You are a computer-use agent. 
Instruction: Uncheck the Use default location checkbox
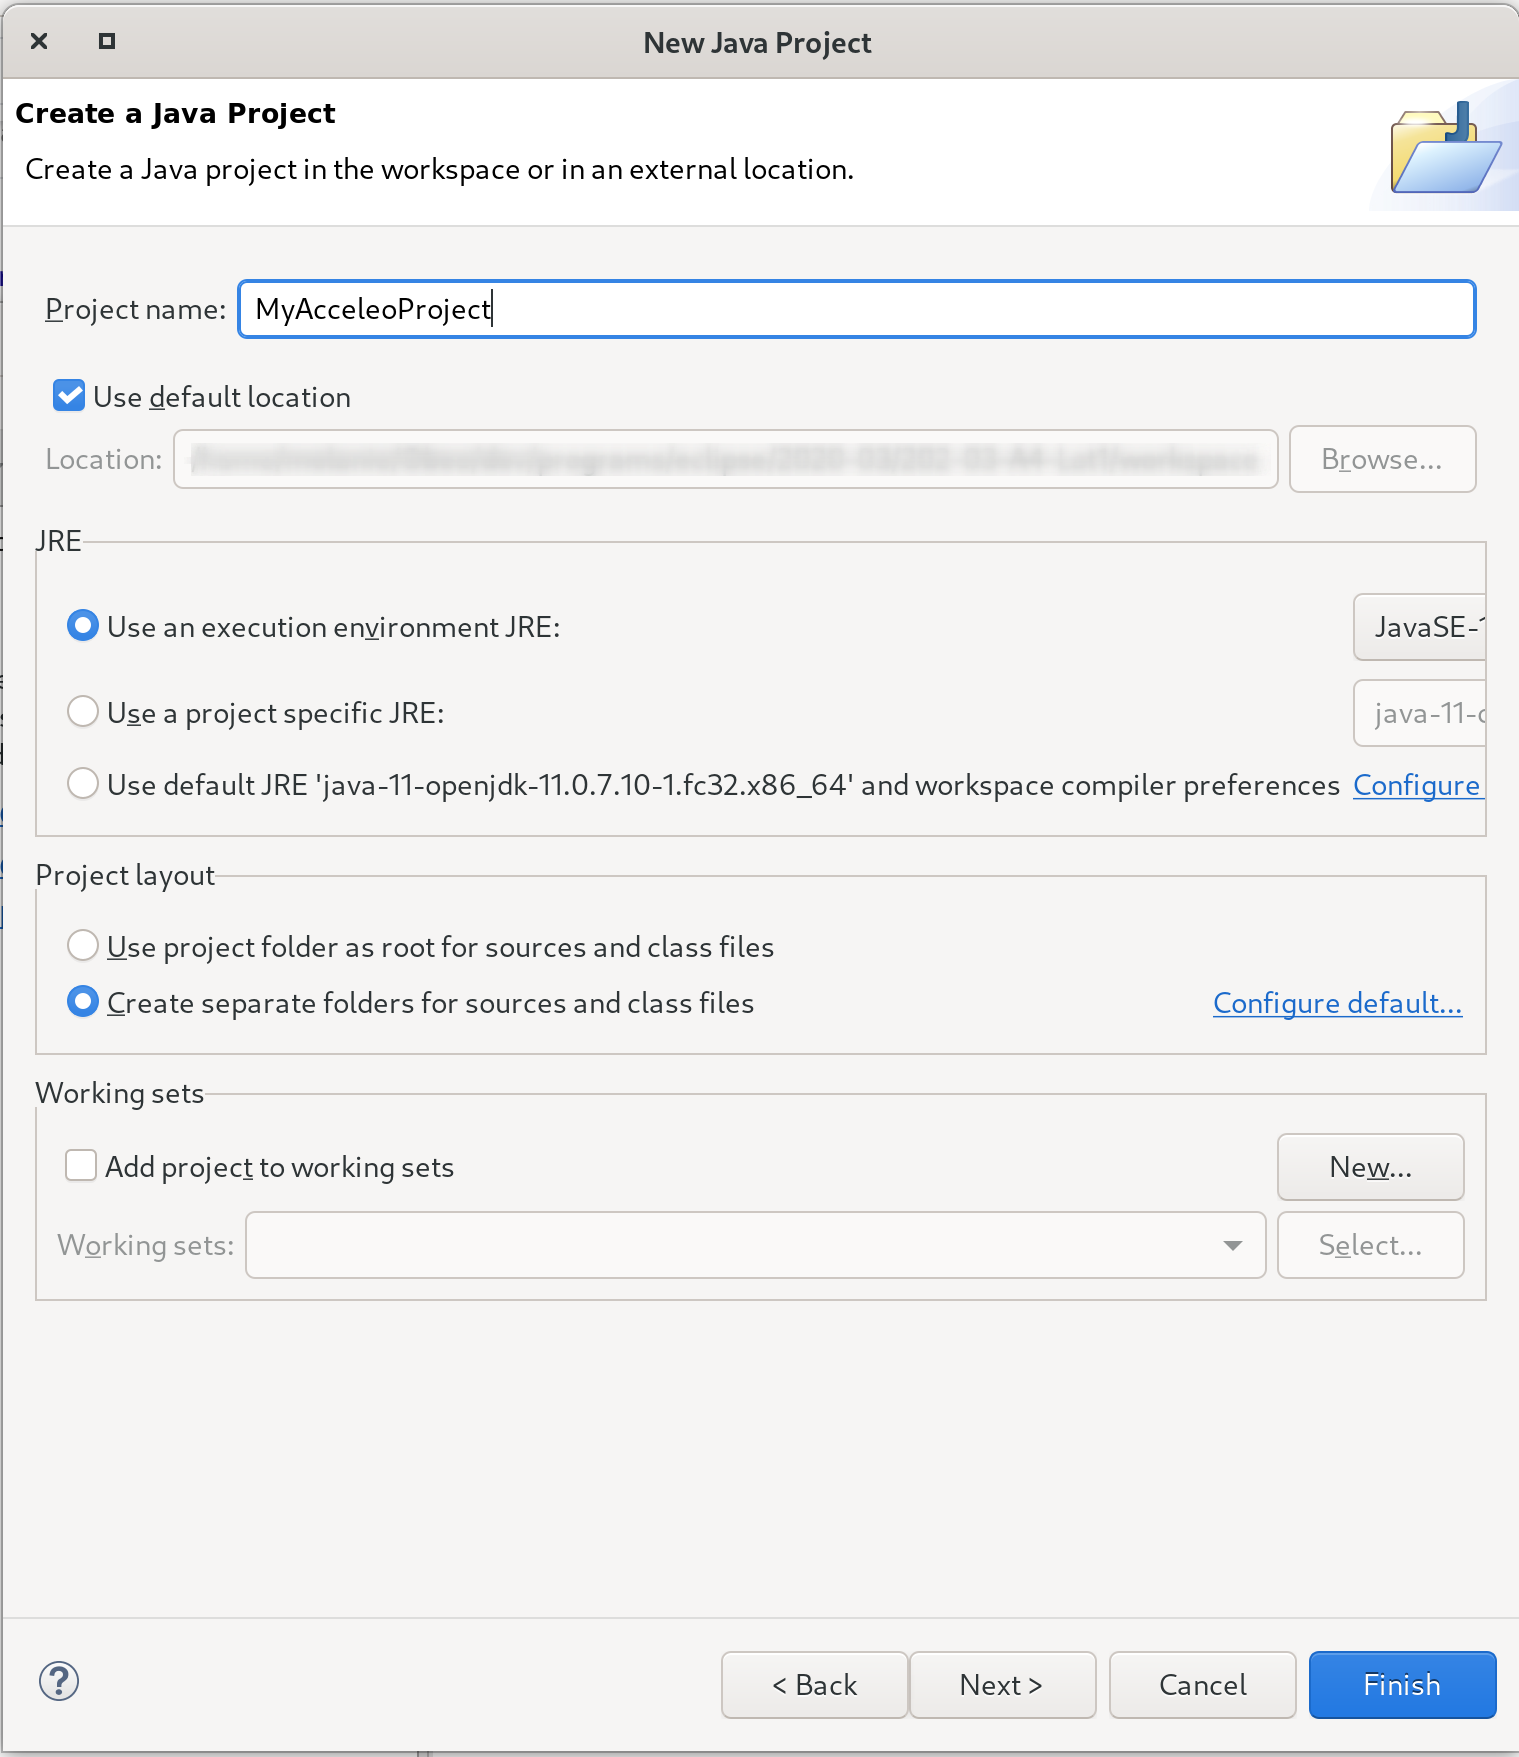pos(68,395)
